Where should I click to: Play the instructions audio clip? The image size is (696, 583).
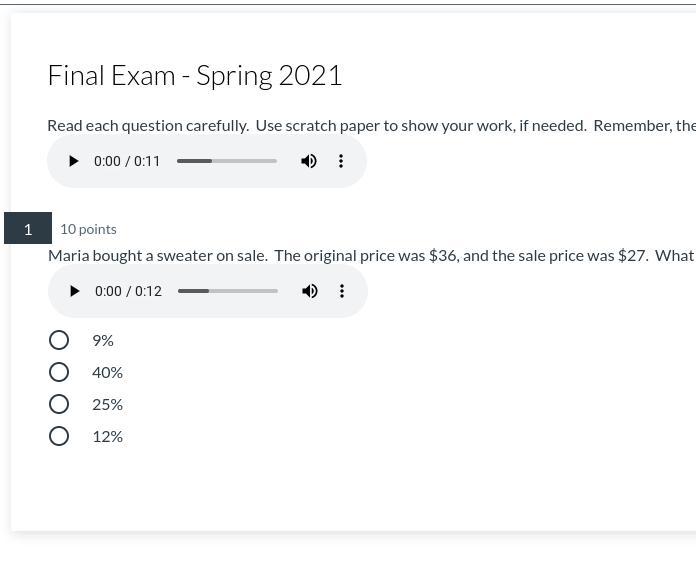click(x=73, y=161)
